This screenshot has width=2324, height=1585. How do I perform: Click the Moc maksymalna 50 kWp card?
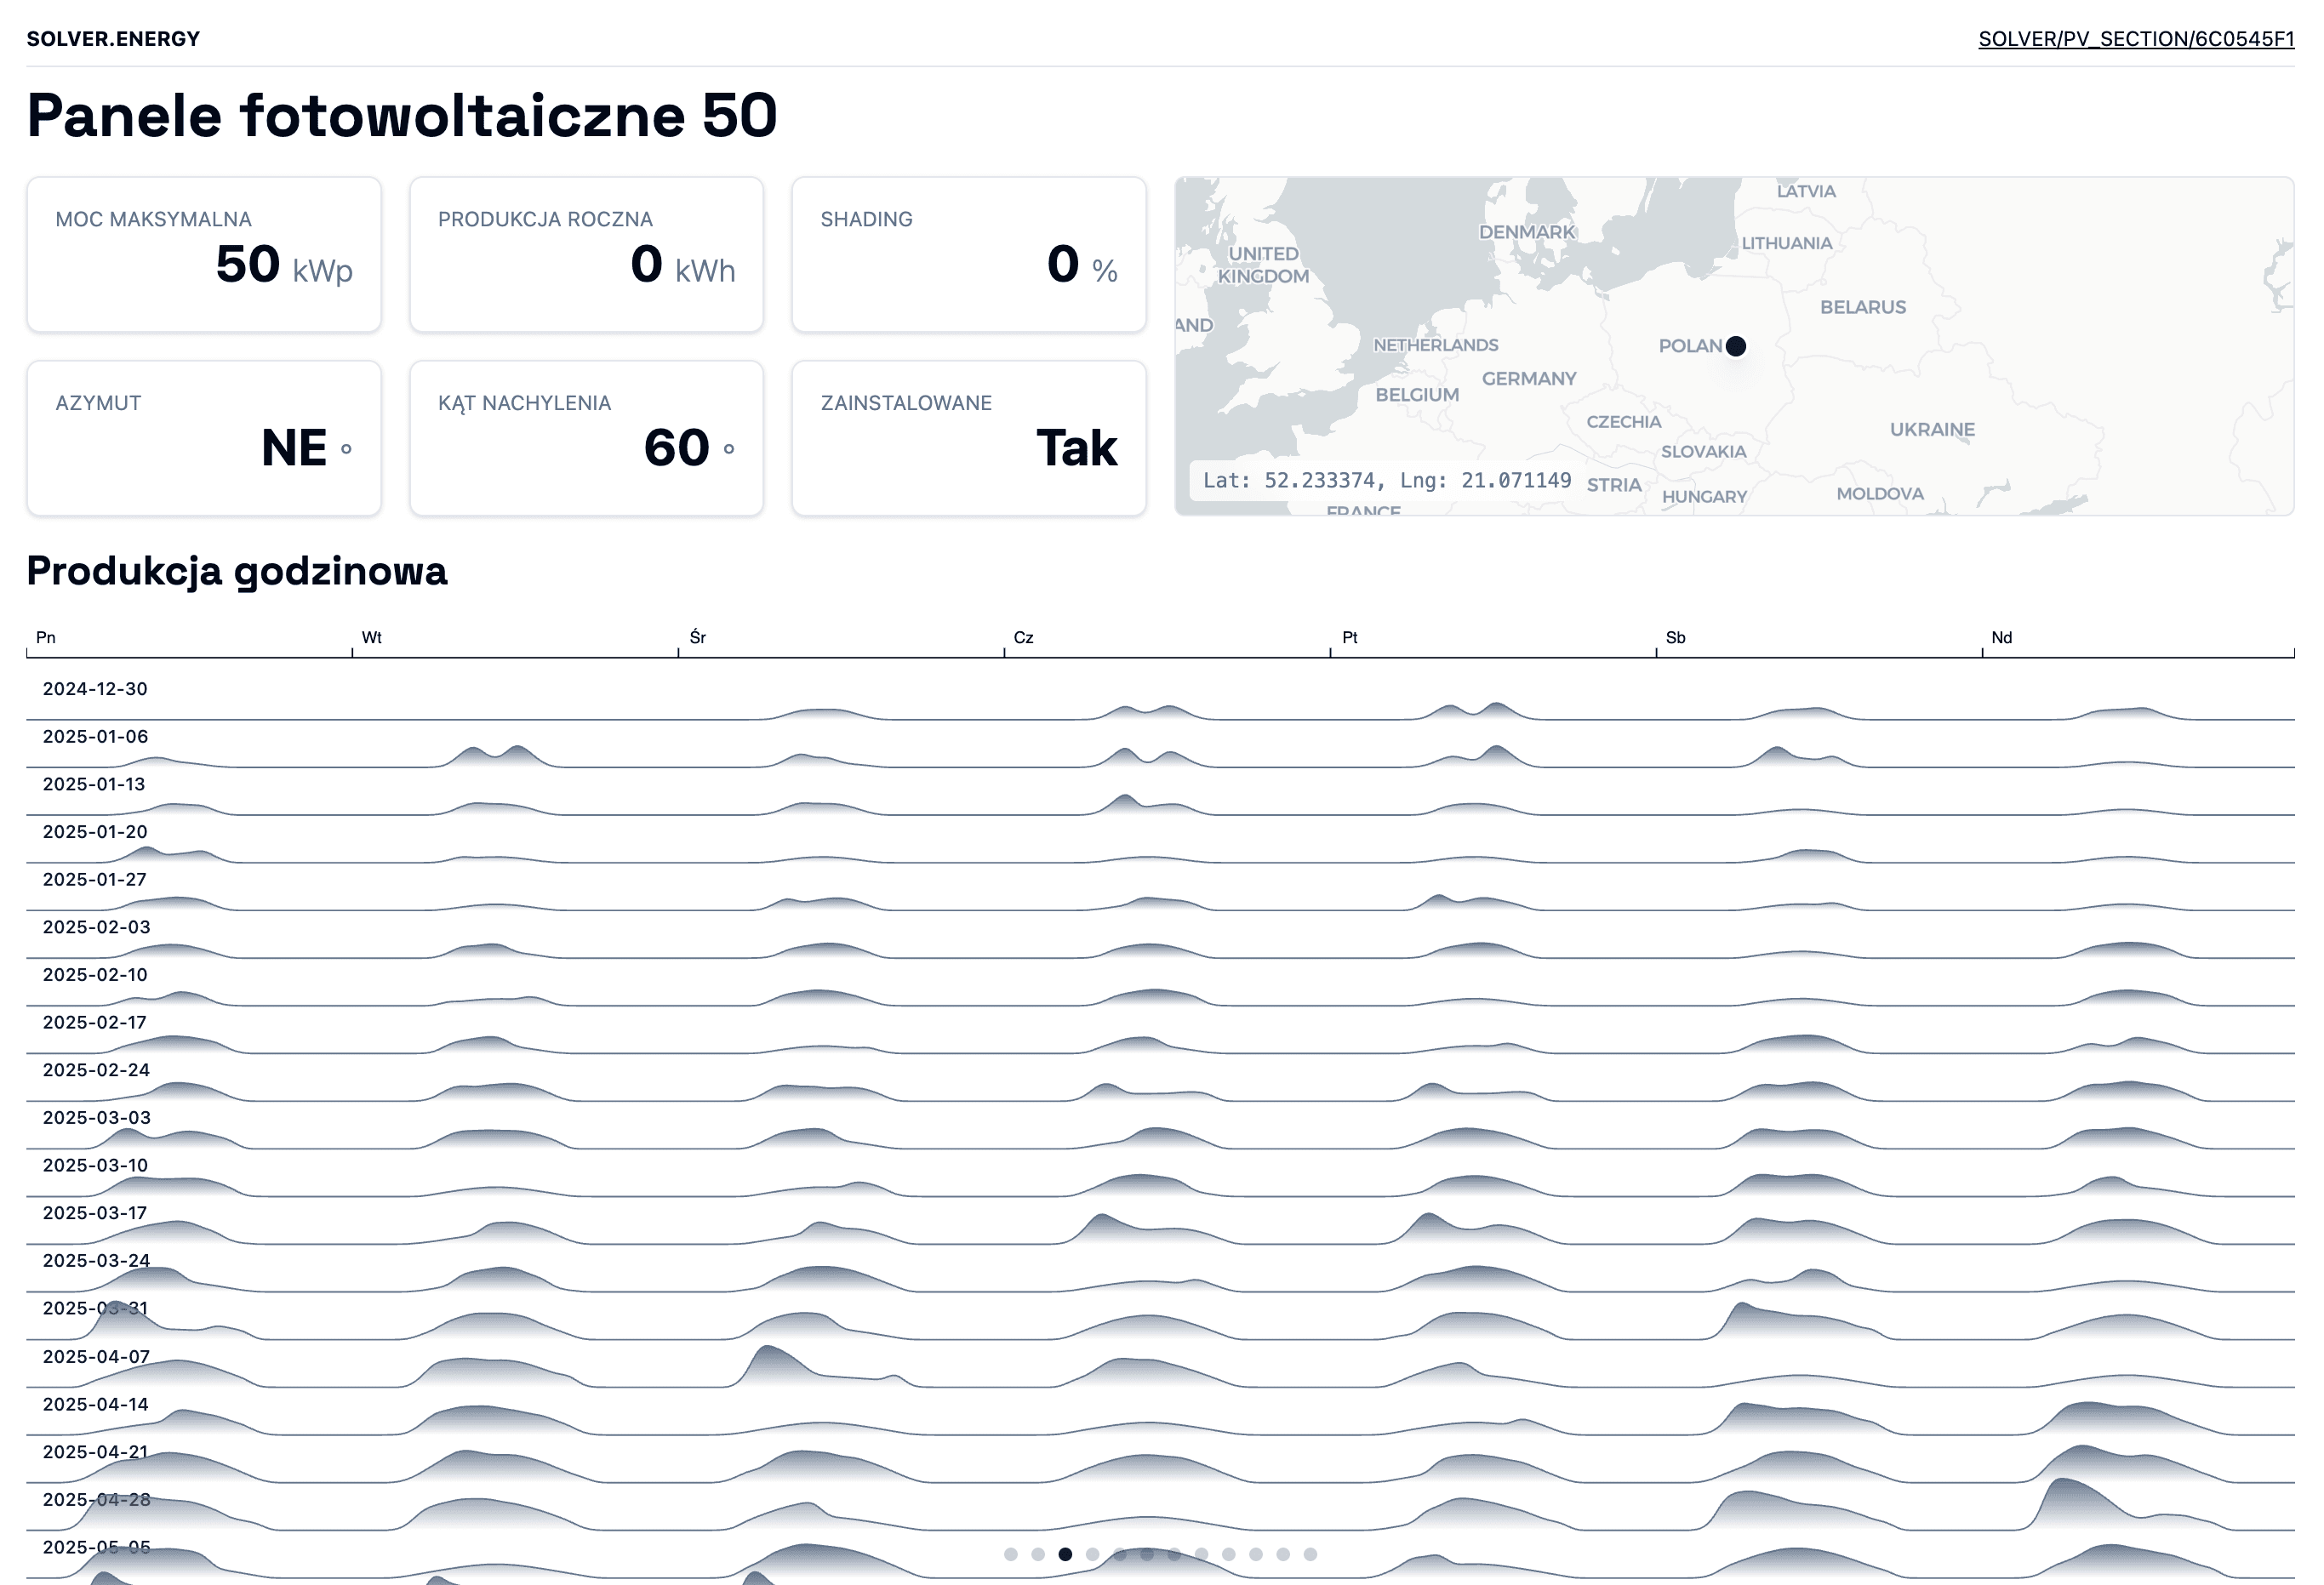coord(204,254)
